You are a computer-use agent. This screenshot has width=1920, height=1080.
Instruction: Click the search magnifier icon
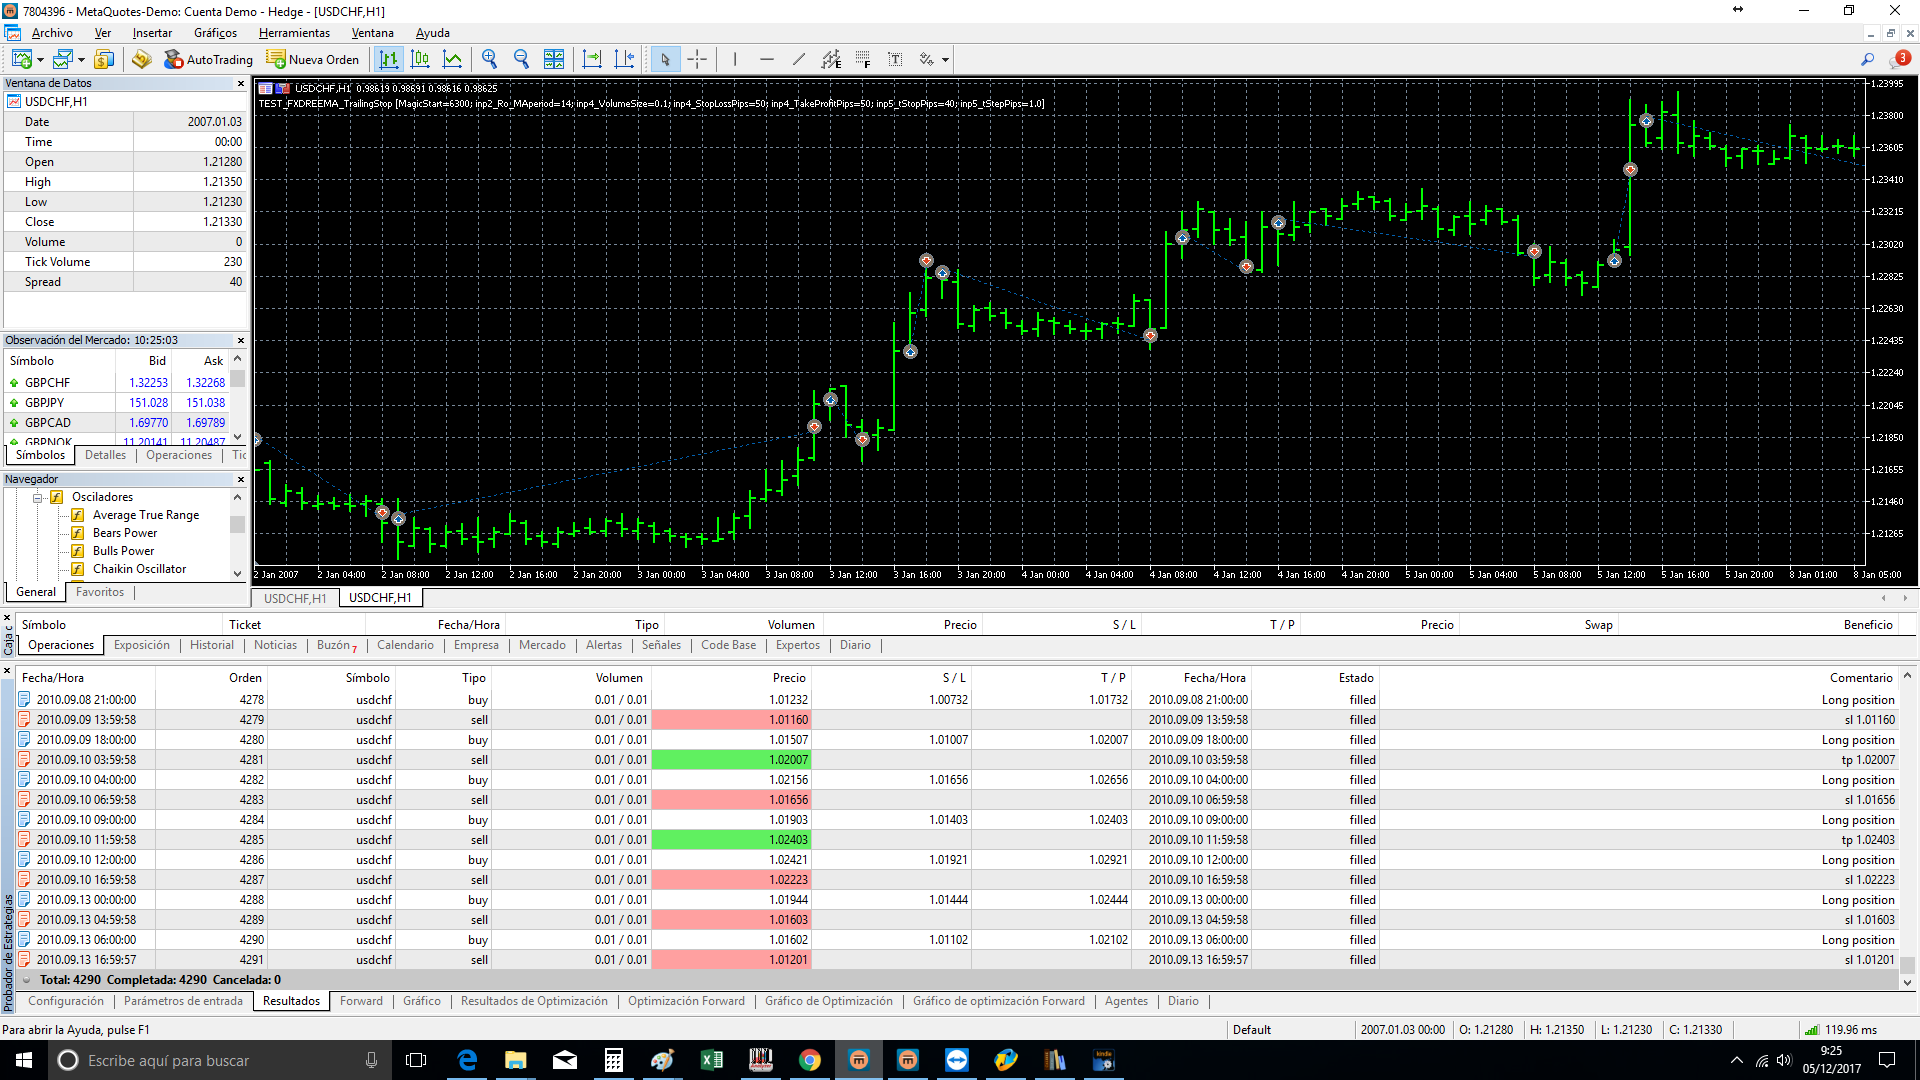pos(1867,59)
